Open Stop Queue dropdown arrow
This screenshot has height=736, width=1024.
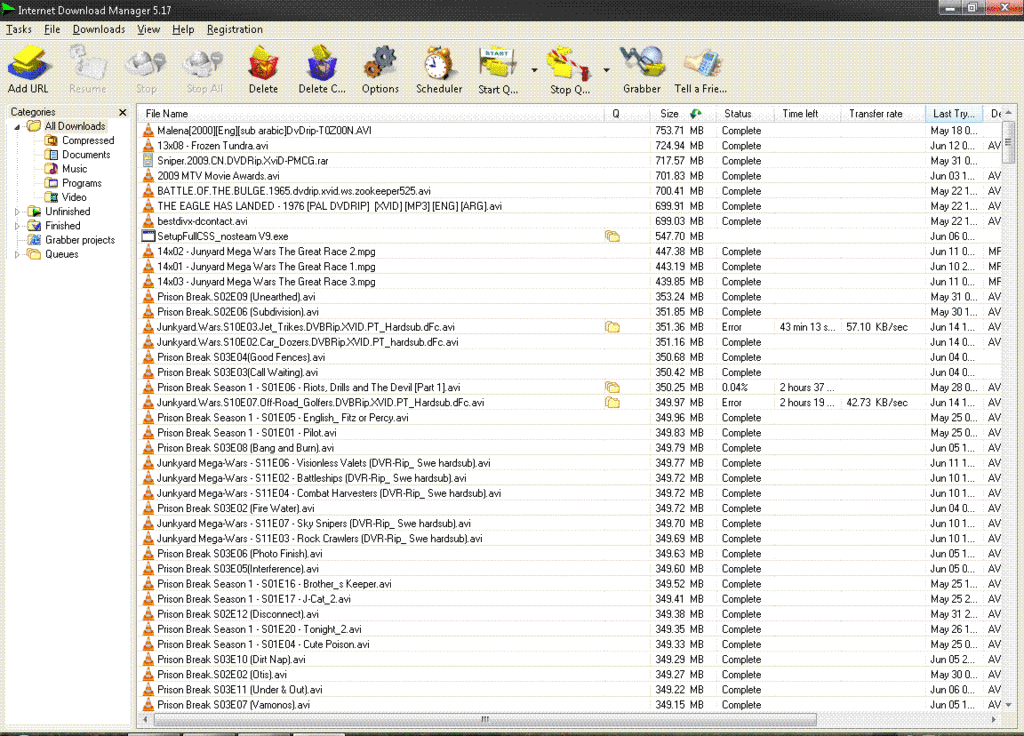point(606,70)
